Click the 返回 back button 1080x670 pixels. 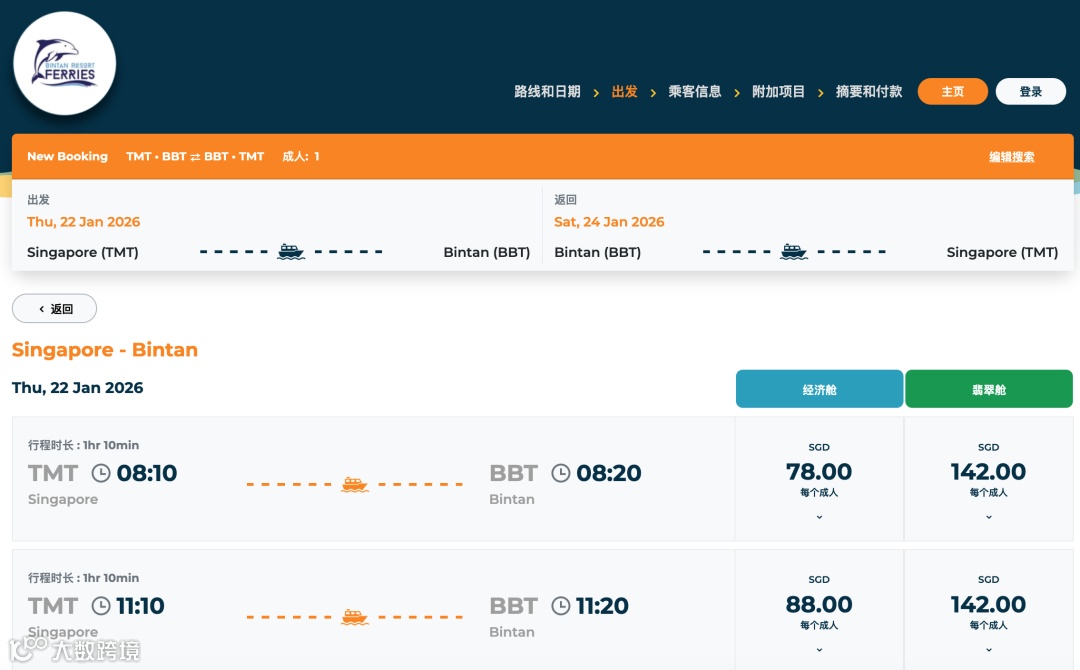(54, 308)
